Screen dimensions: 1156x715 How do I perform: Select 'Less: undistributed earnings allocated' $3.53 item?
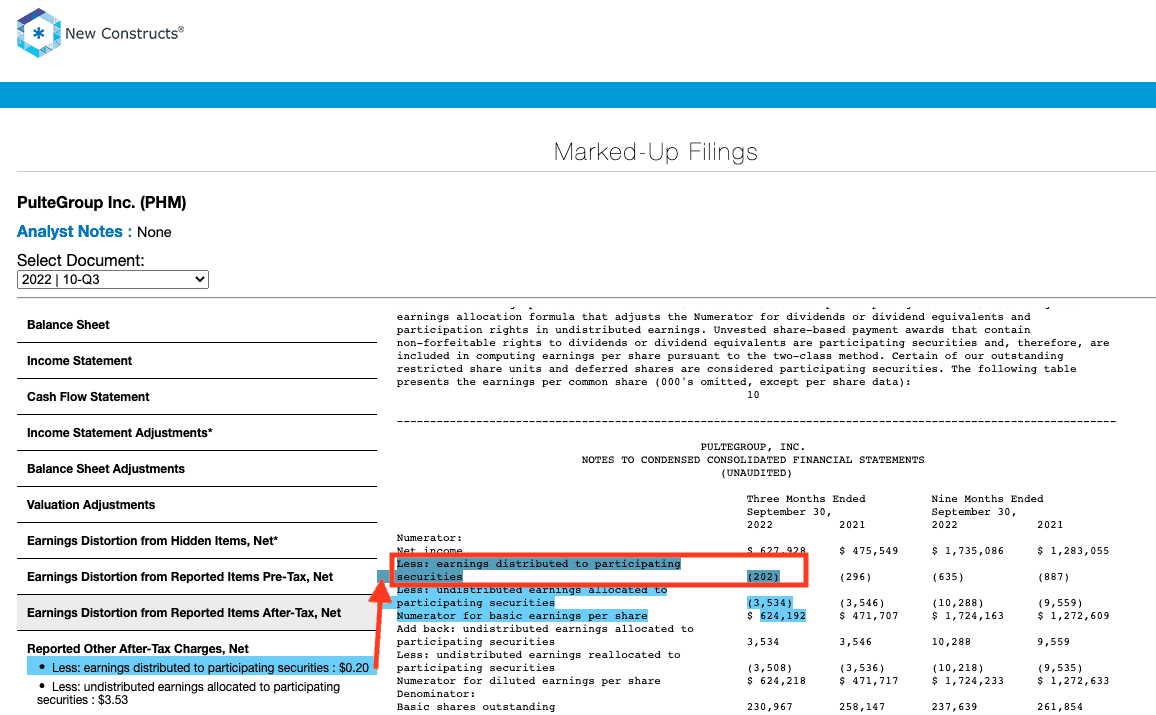(189, 693)
